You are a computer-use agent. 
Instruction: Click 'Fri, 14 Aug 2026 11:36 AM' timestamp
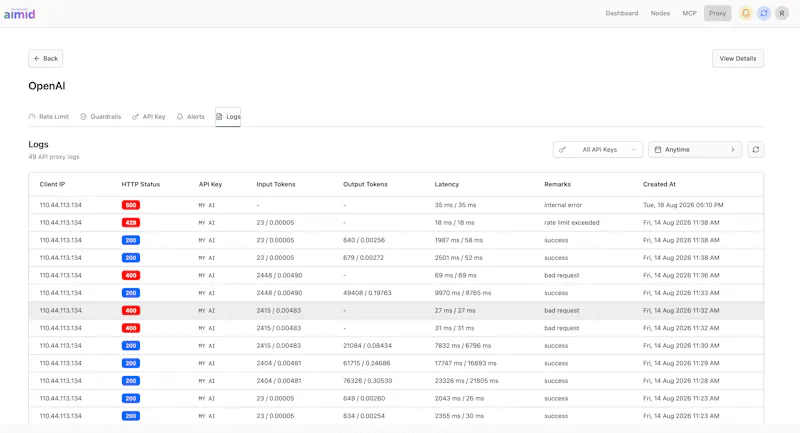click(x=681, y=275)
